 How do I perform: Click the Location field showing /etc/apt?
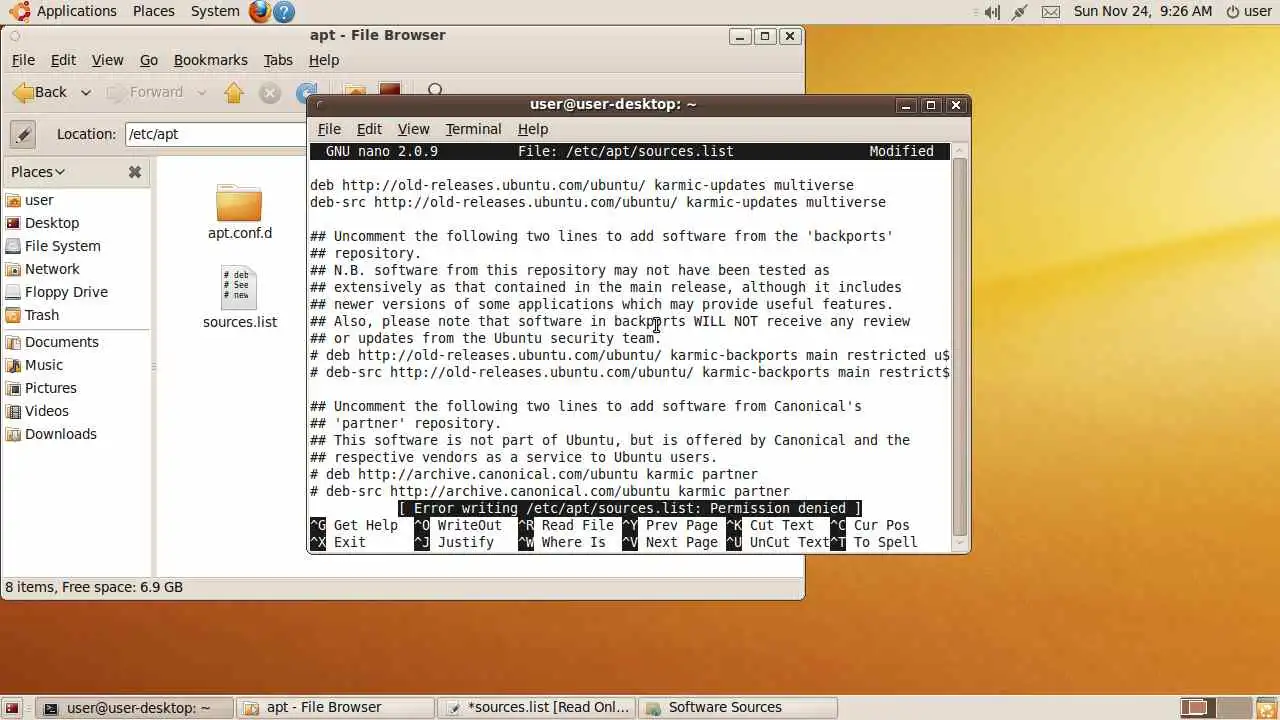coord(215,134)
